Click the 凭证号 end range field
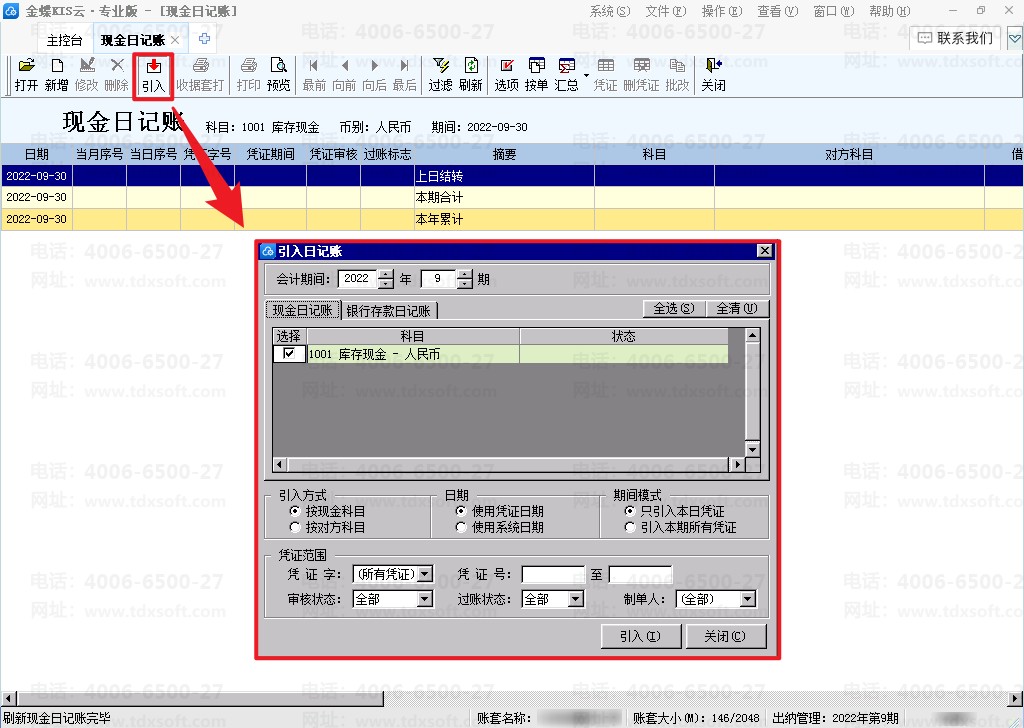Image resolution: width=1024 pixels, height=728 pixels. [x=640, y=574]
